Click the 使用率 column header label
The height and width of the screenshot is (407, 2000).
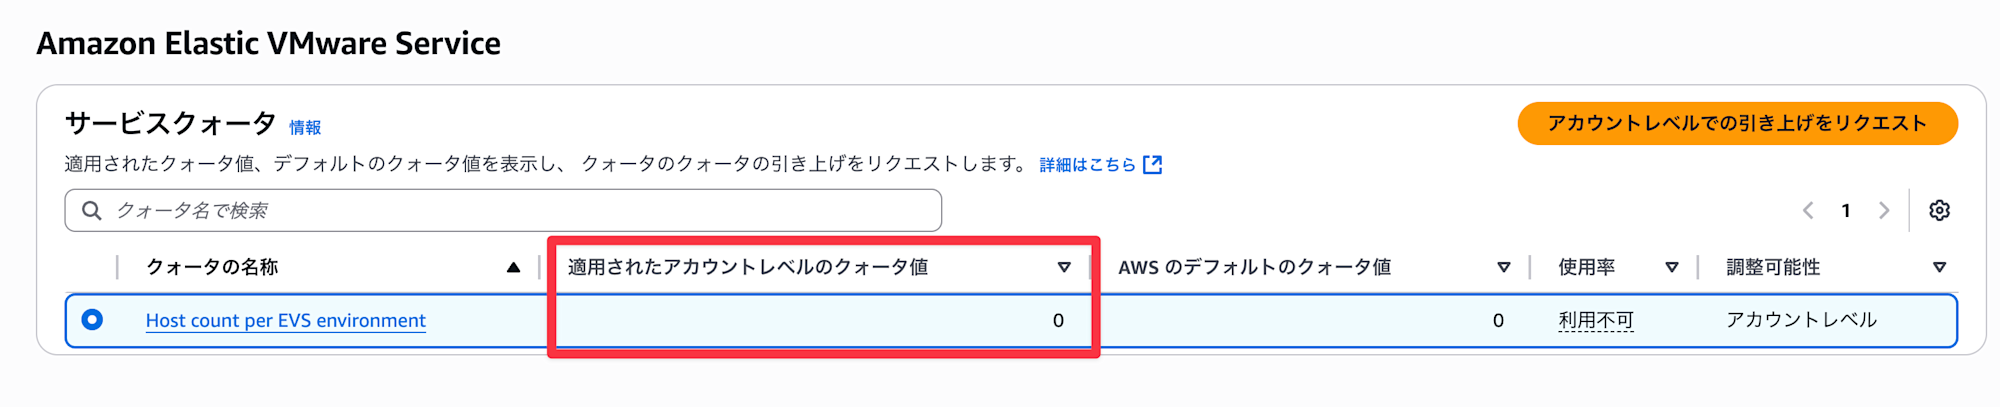coord(1587,267)
